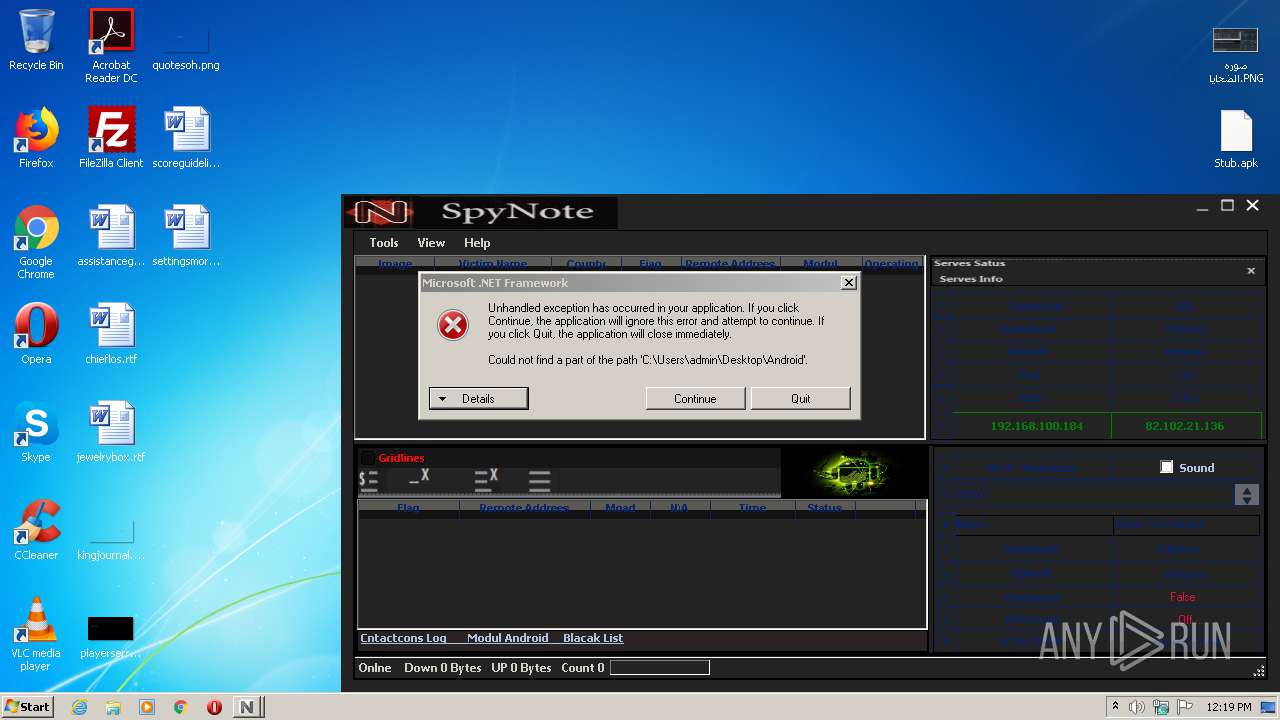This screenshot has width=1280, height=720.
Task: Click the up-down spinner below Sound
Action: click(1246, 495)
